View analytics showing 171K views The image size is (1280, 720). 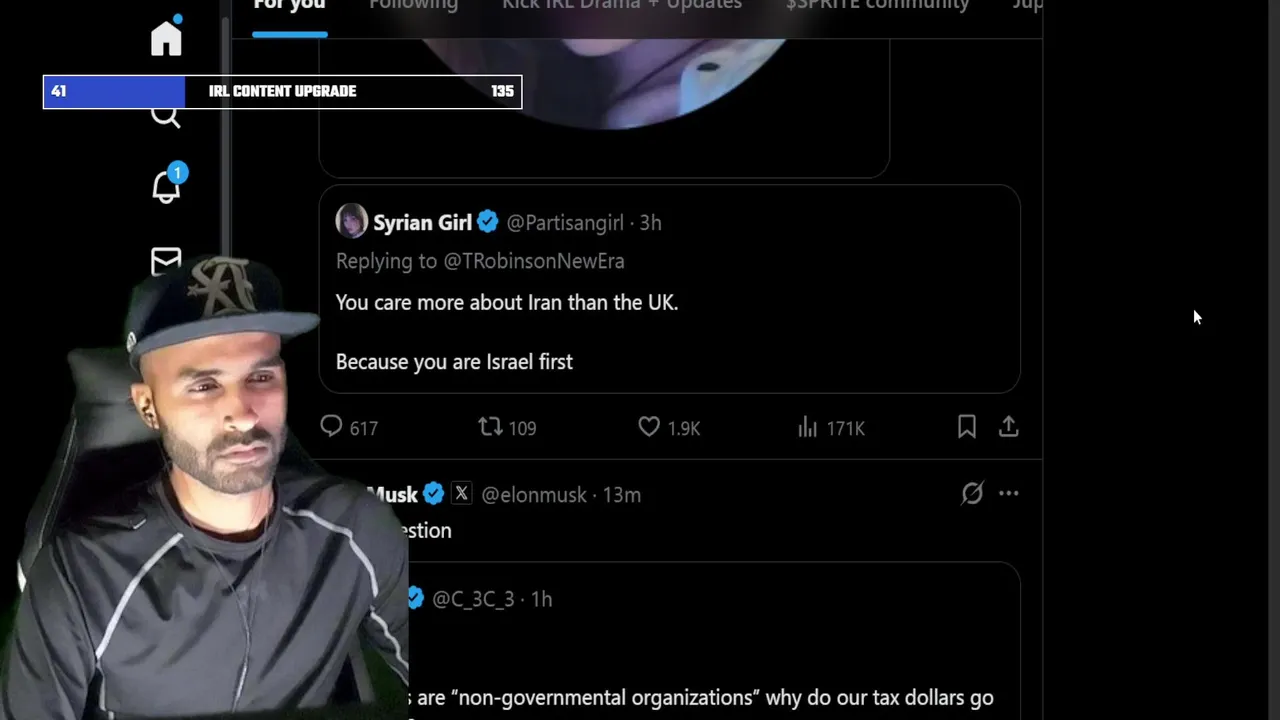(831, 427)
